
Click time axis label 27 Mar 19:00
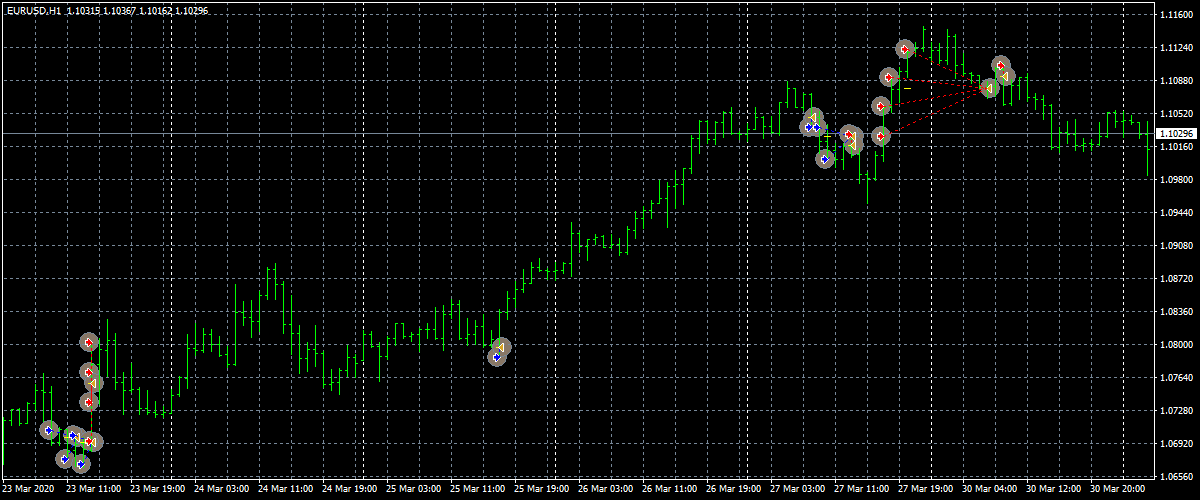click(926, 490)
